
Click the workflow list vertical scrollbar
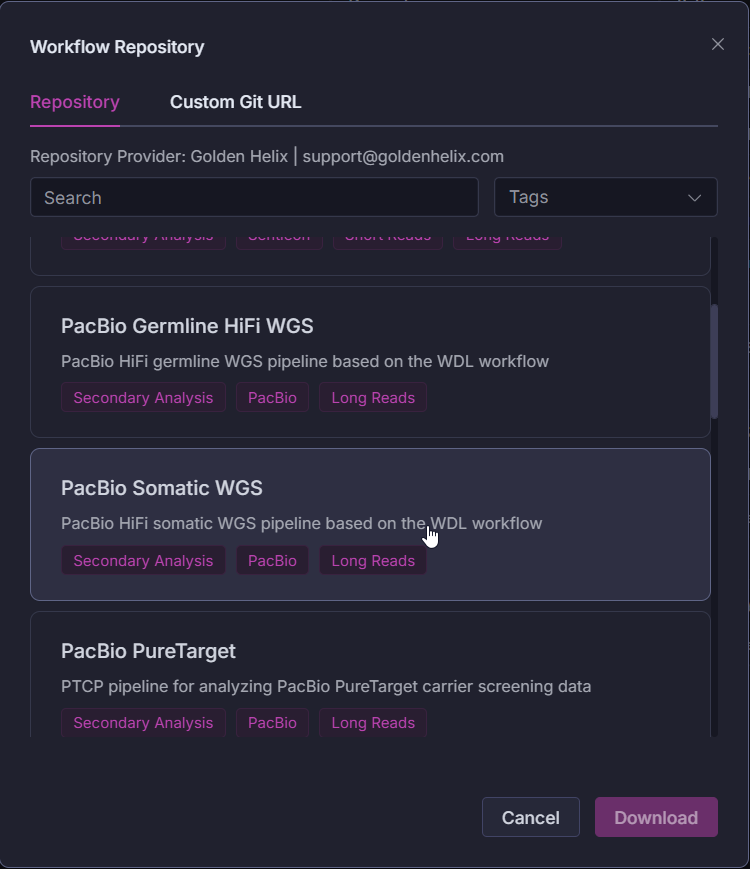(714, 360)
